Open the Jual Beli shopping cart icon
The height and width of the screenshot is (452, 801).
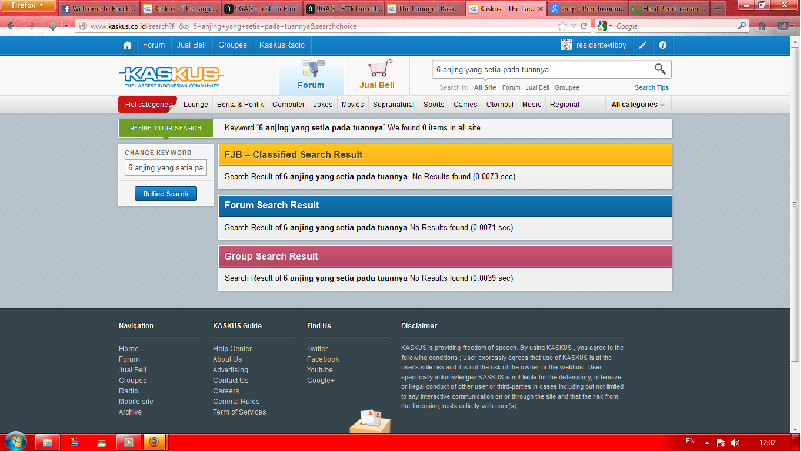[x=376, y=75]
